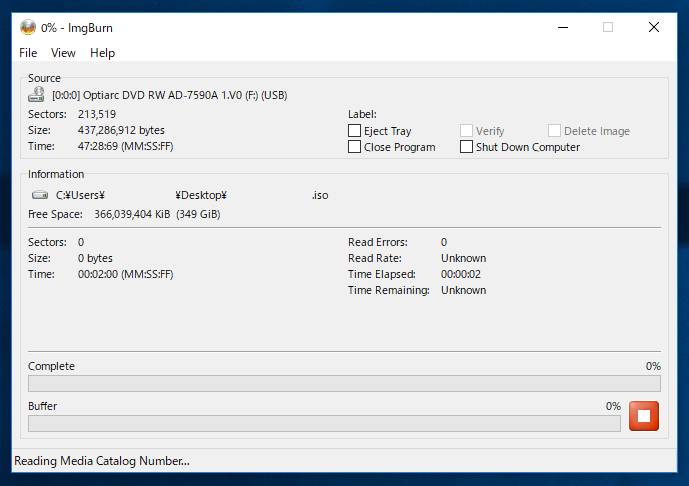Screen dimensions: 689x486
Task: Open the View menu
Action: pyautogui.click(x=63, y=53)
